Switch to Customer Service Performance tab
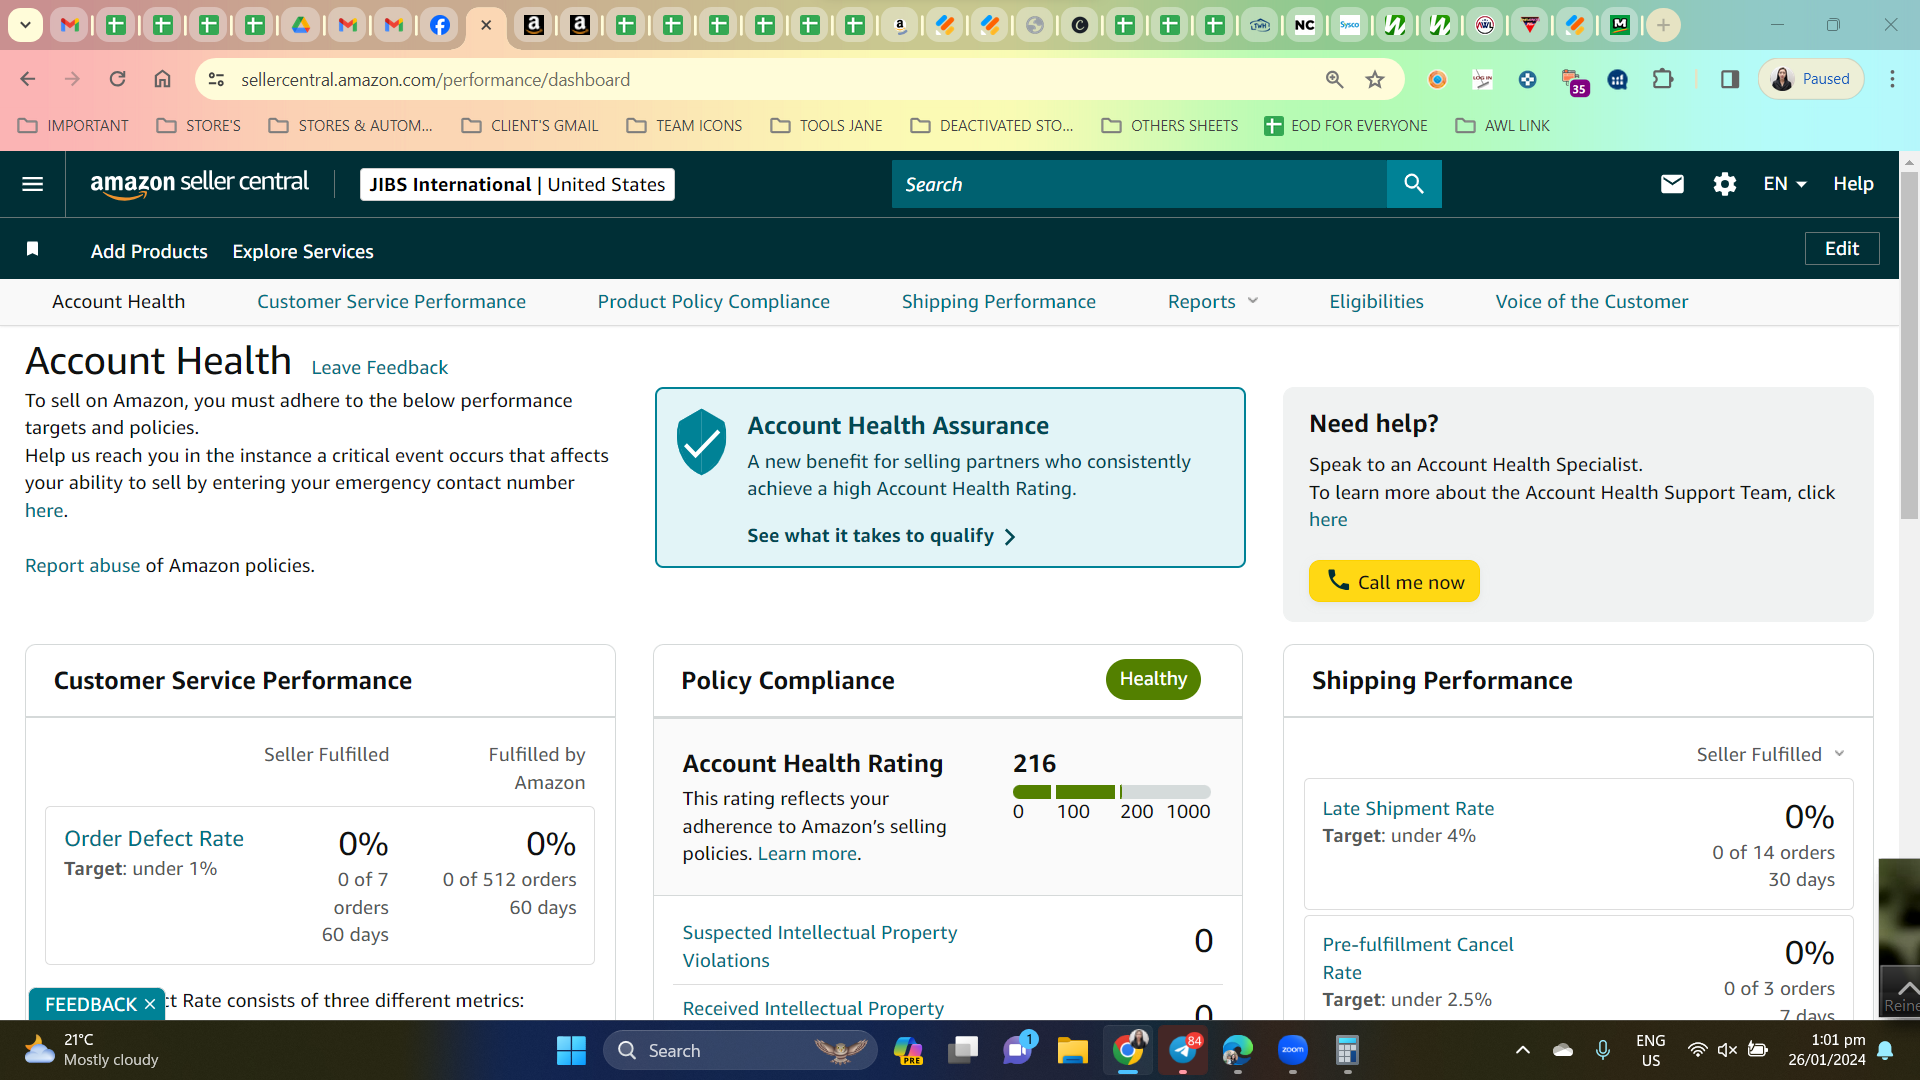The height and width of the screenshot is (1080, 1920). click(x=391, y=301)
